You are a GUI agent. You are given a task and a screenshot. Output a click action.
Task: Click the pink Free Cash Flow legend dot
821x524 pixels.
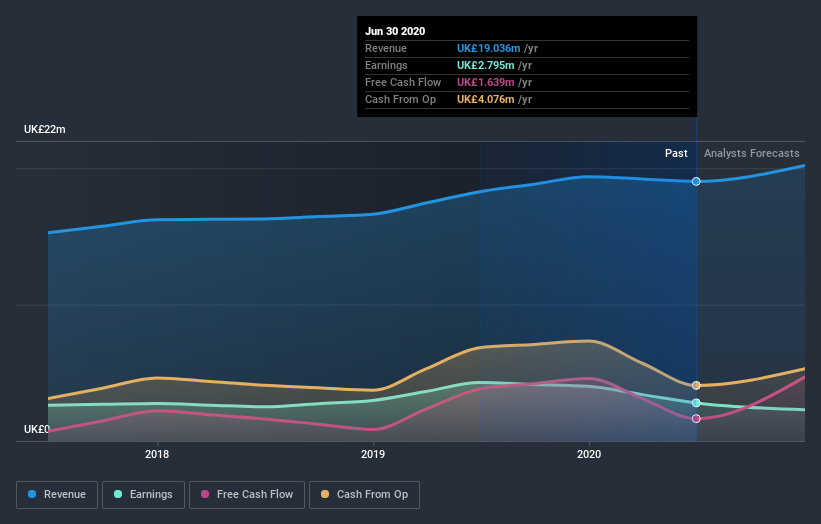[x=205, y=494]
